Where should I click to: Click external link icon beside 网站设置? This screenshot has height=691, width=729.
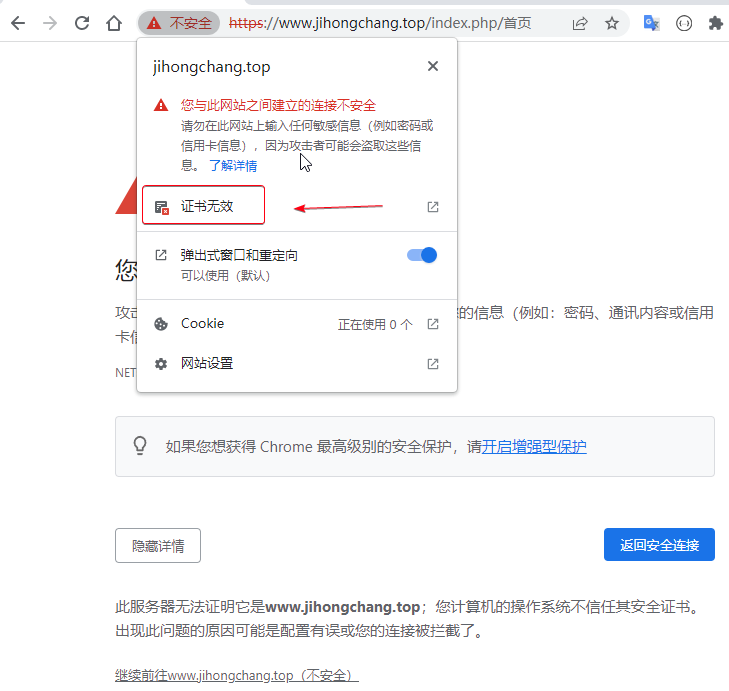click(433, 364)
